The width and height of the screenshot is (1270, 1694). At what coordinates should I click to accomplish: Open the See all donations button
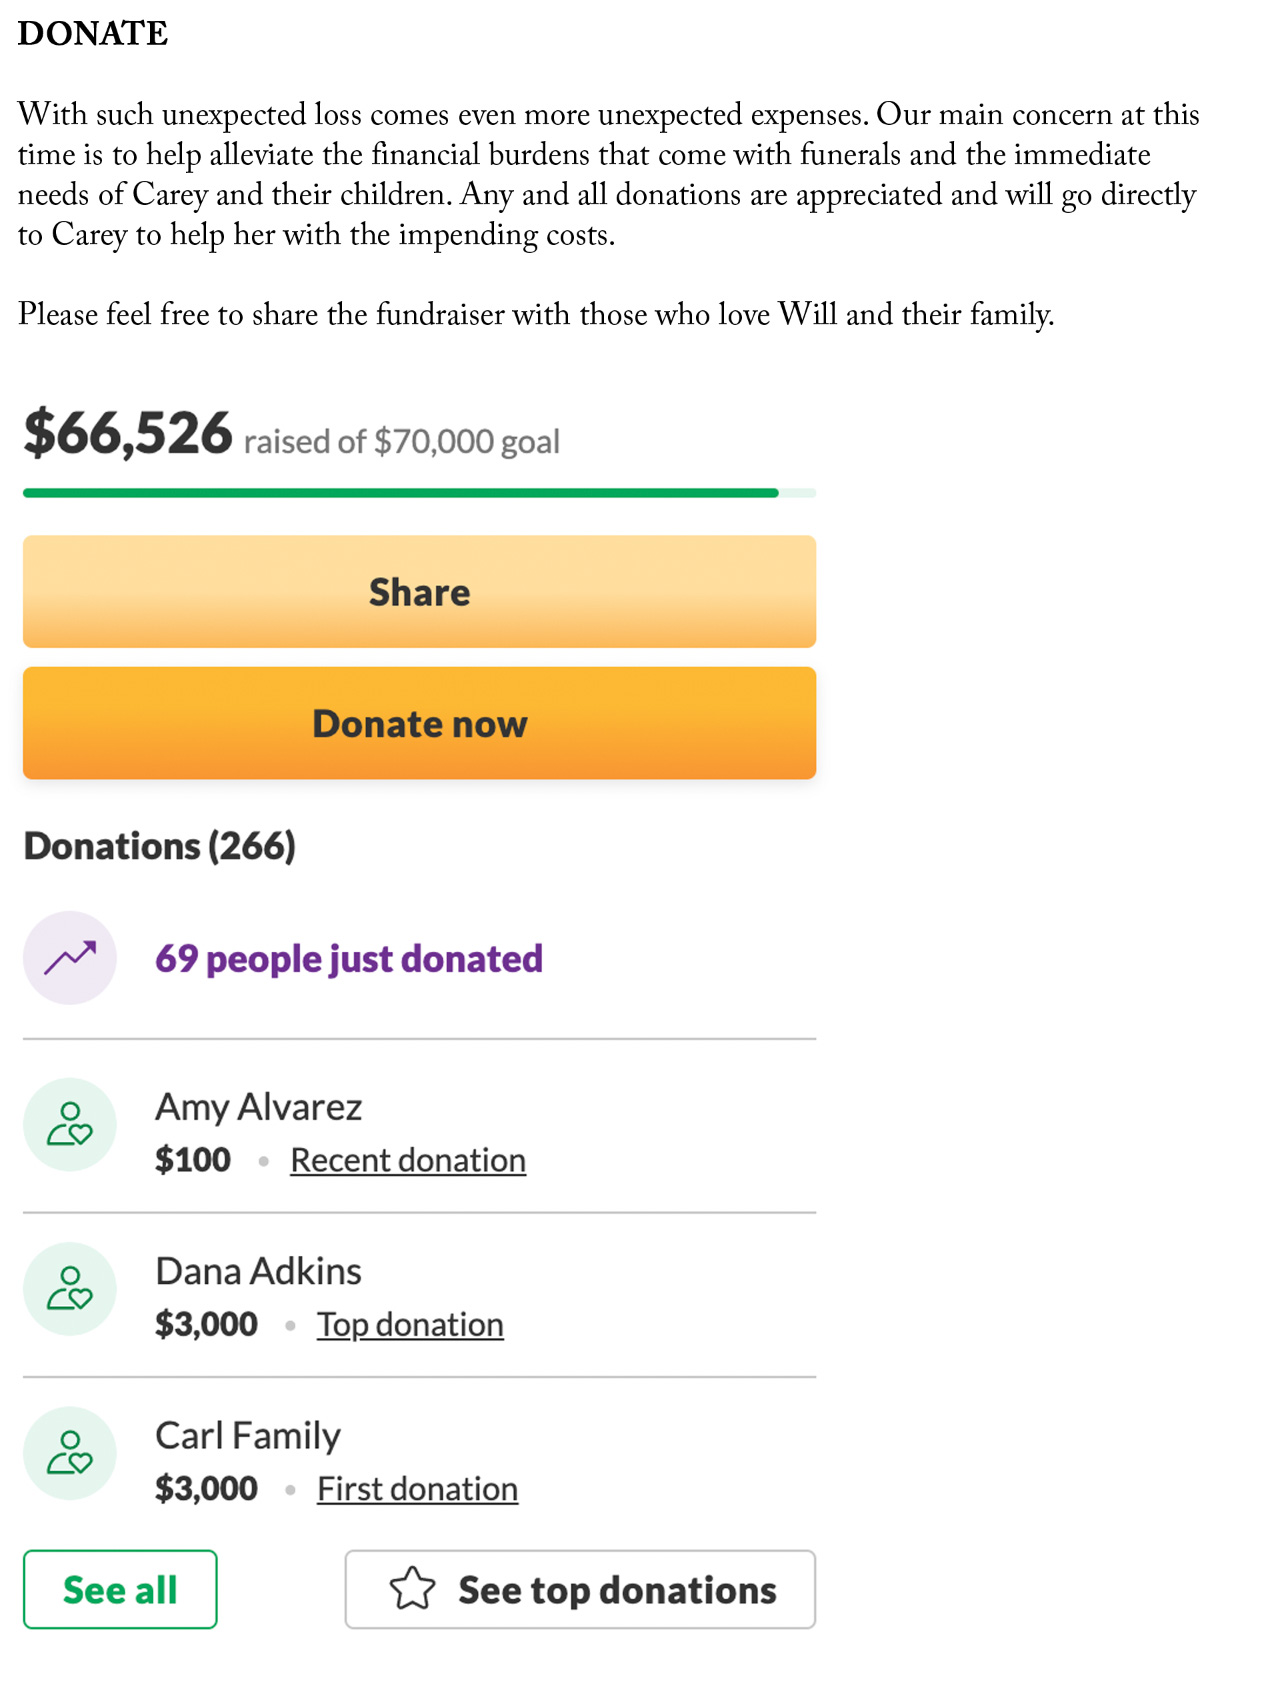pyautogui.click(x=120, y=1589)
